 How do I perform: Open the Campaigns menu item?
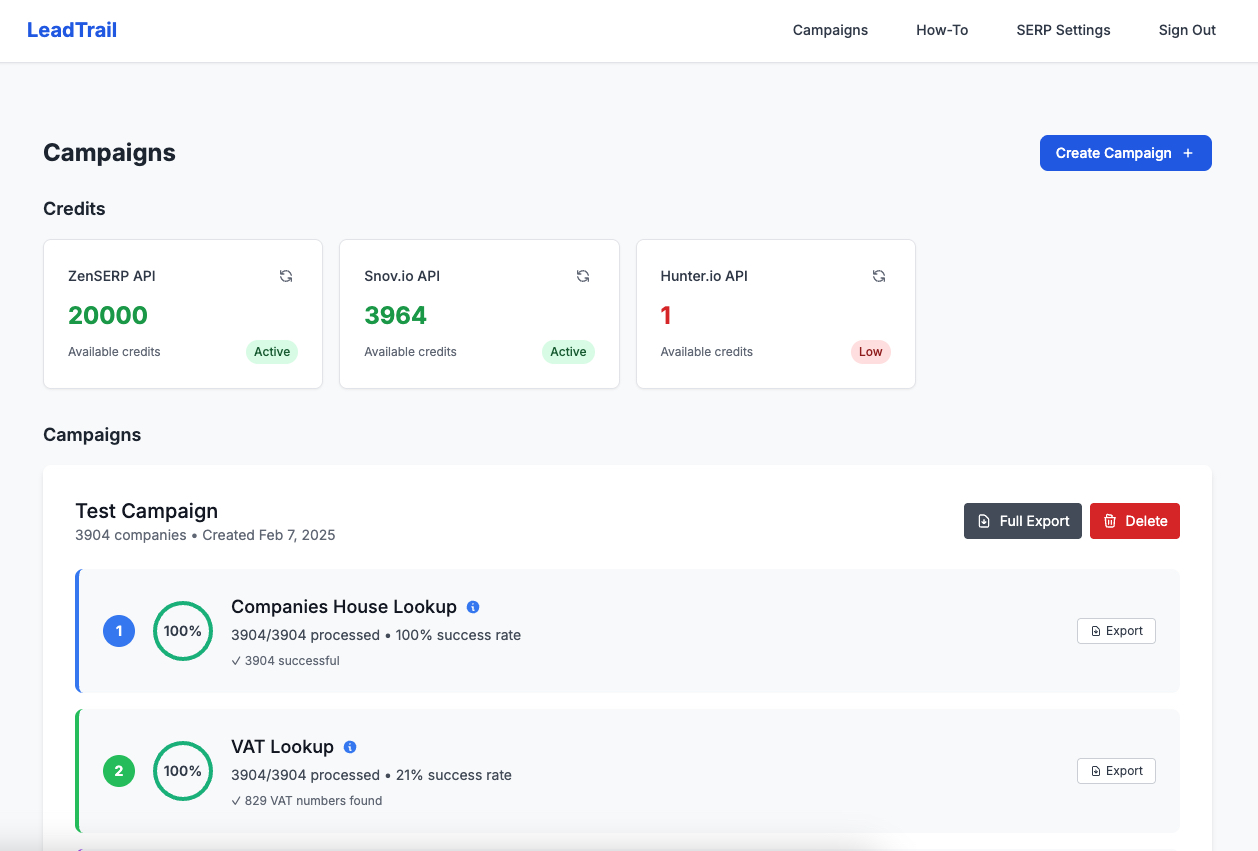pyautogui.click(x=830, y=30)
